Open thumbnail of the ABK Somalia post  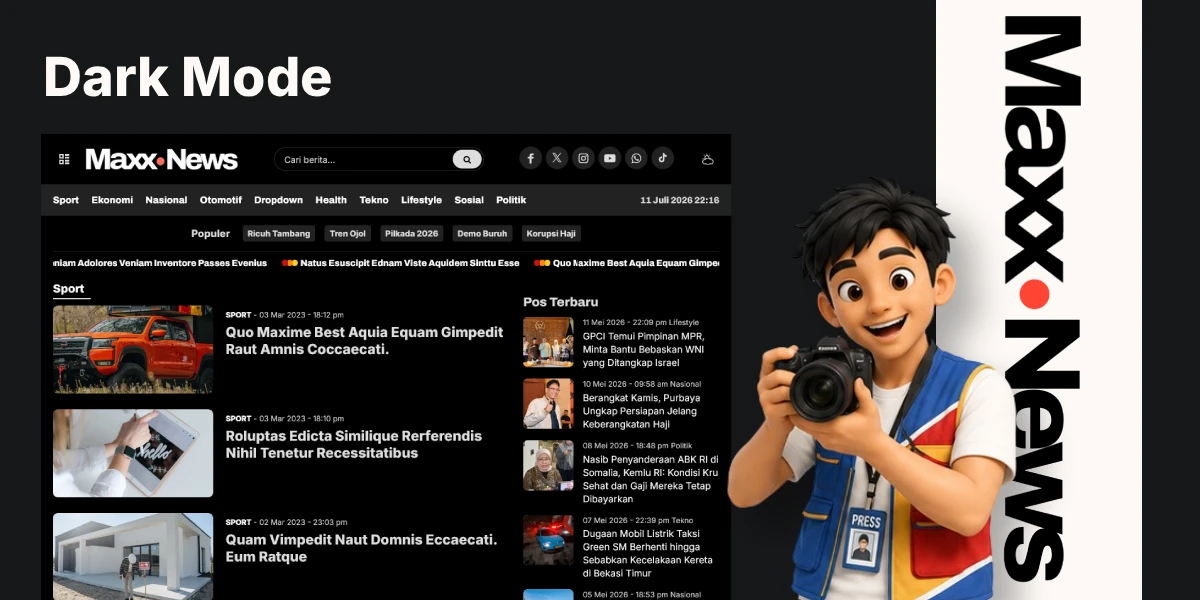[548, 465]
